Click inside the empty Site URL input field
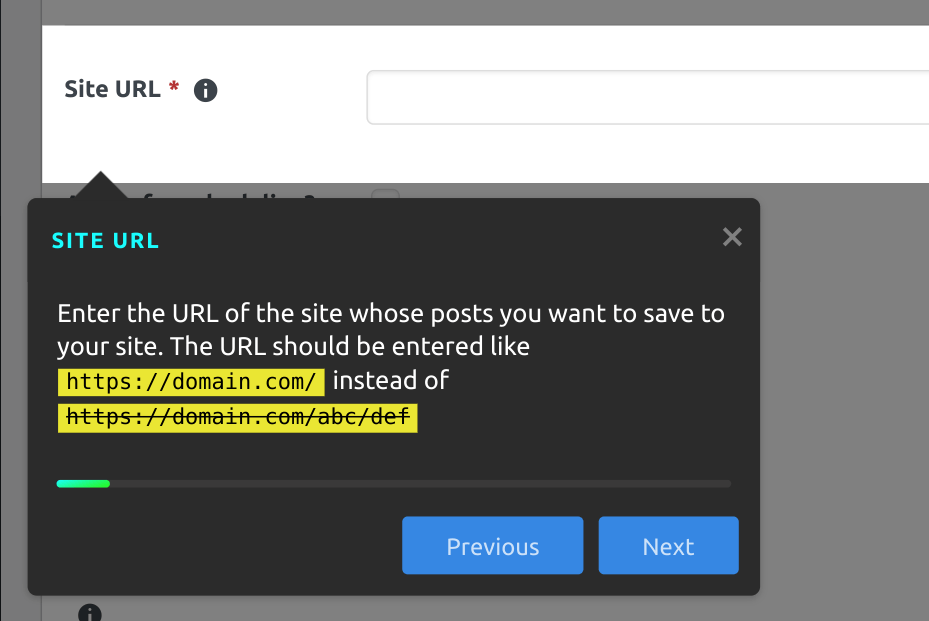929x621 pixels. [650, 97]
